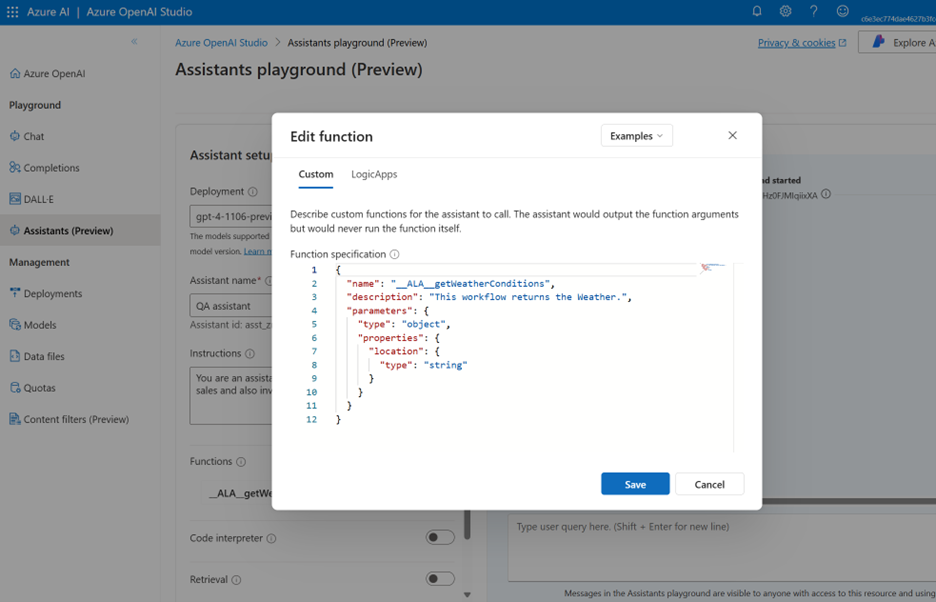
Task: Click info icon beside thread ID
Action: click(x=826, y=194)
